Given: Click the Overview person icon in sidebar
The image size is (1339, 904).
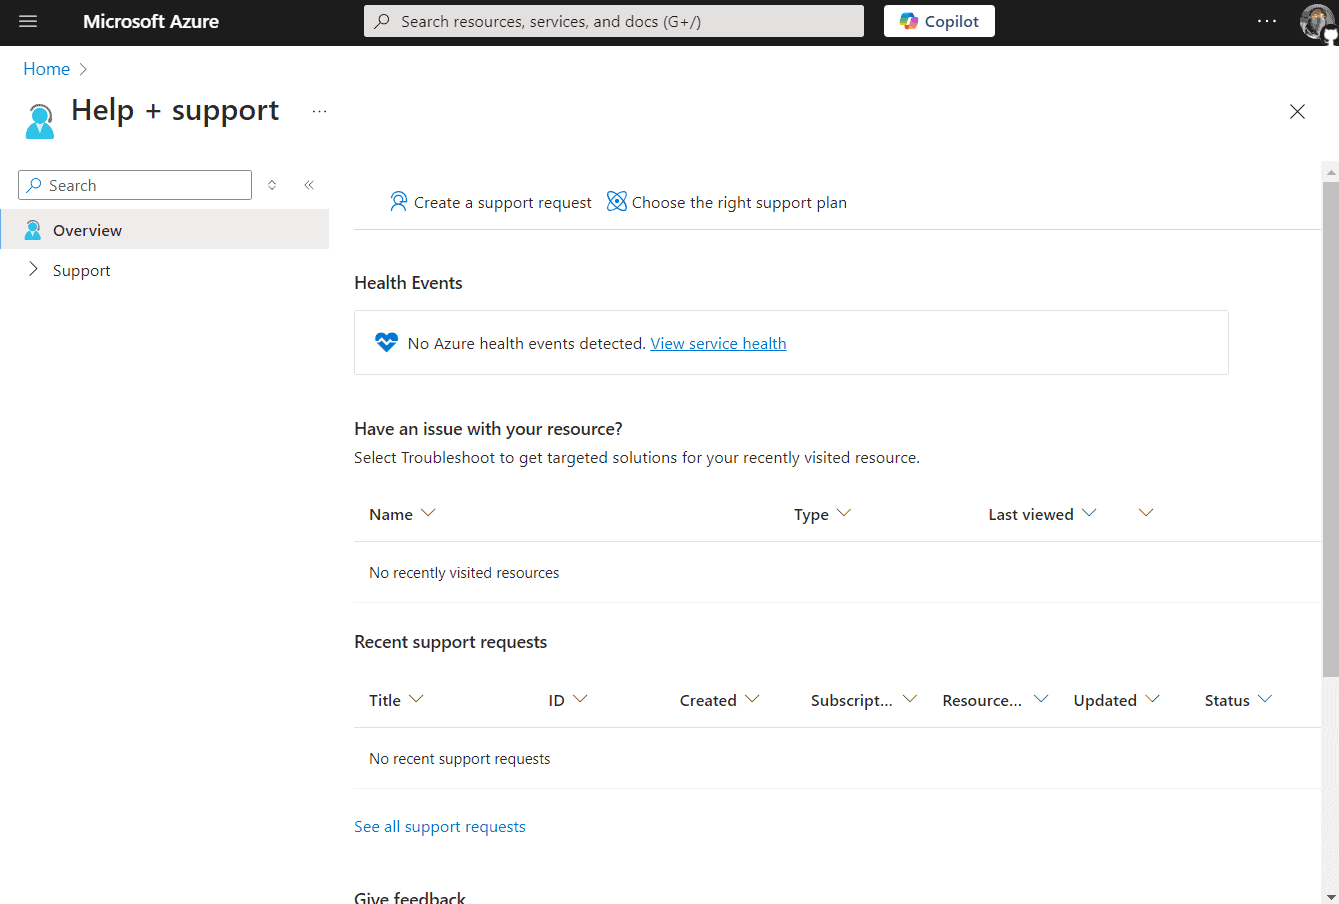Looking at the screenshot, I should 33,230.
